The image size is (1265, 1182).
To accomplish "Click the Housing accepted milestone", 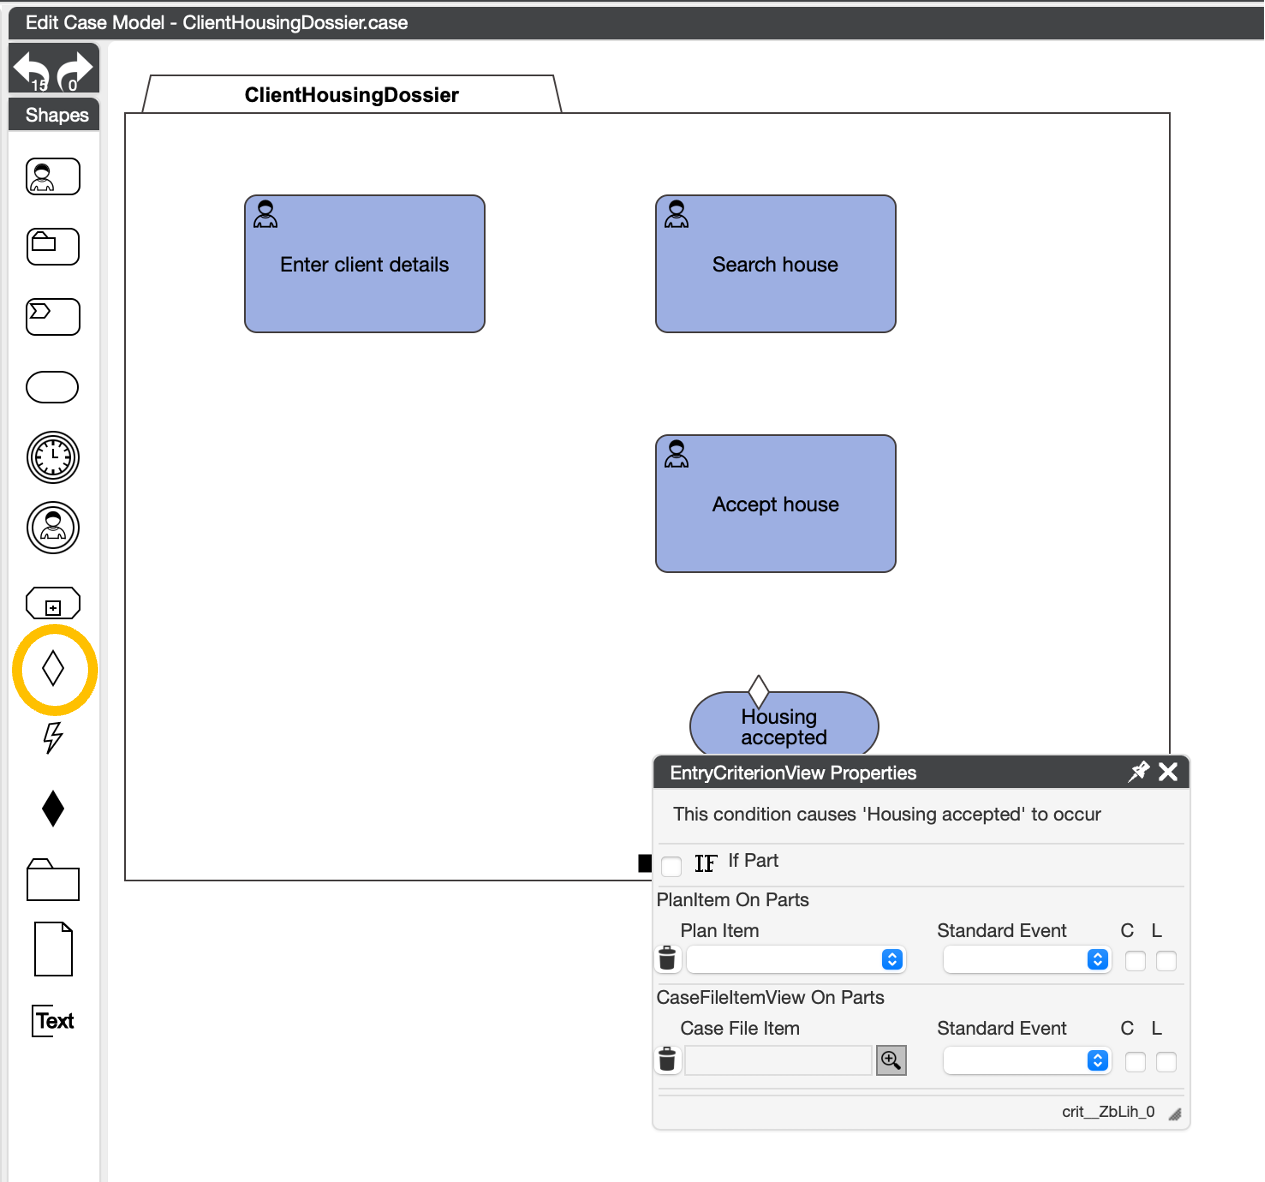I will 784,727.
